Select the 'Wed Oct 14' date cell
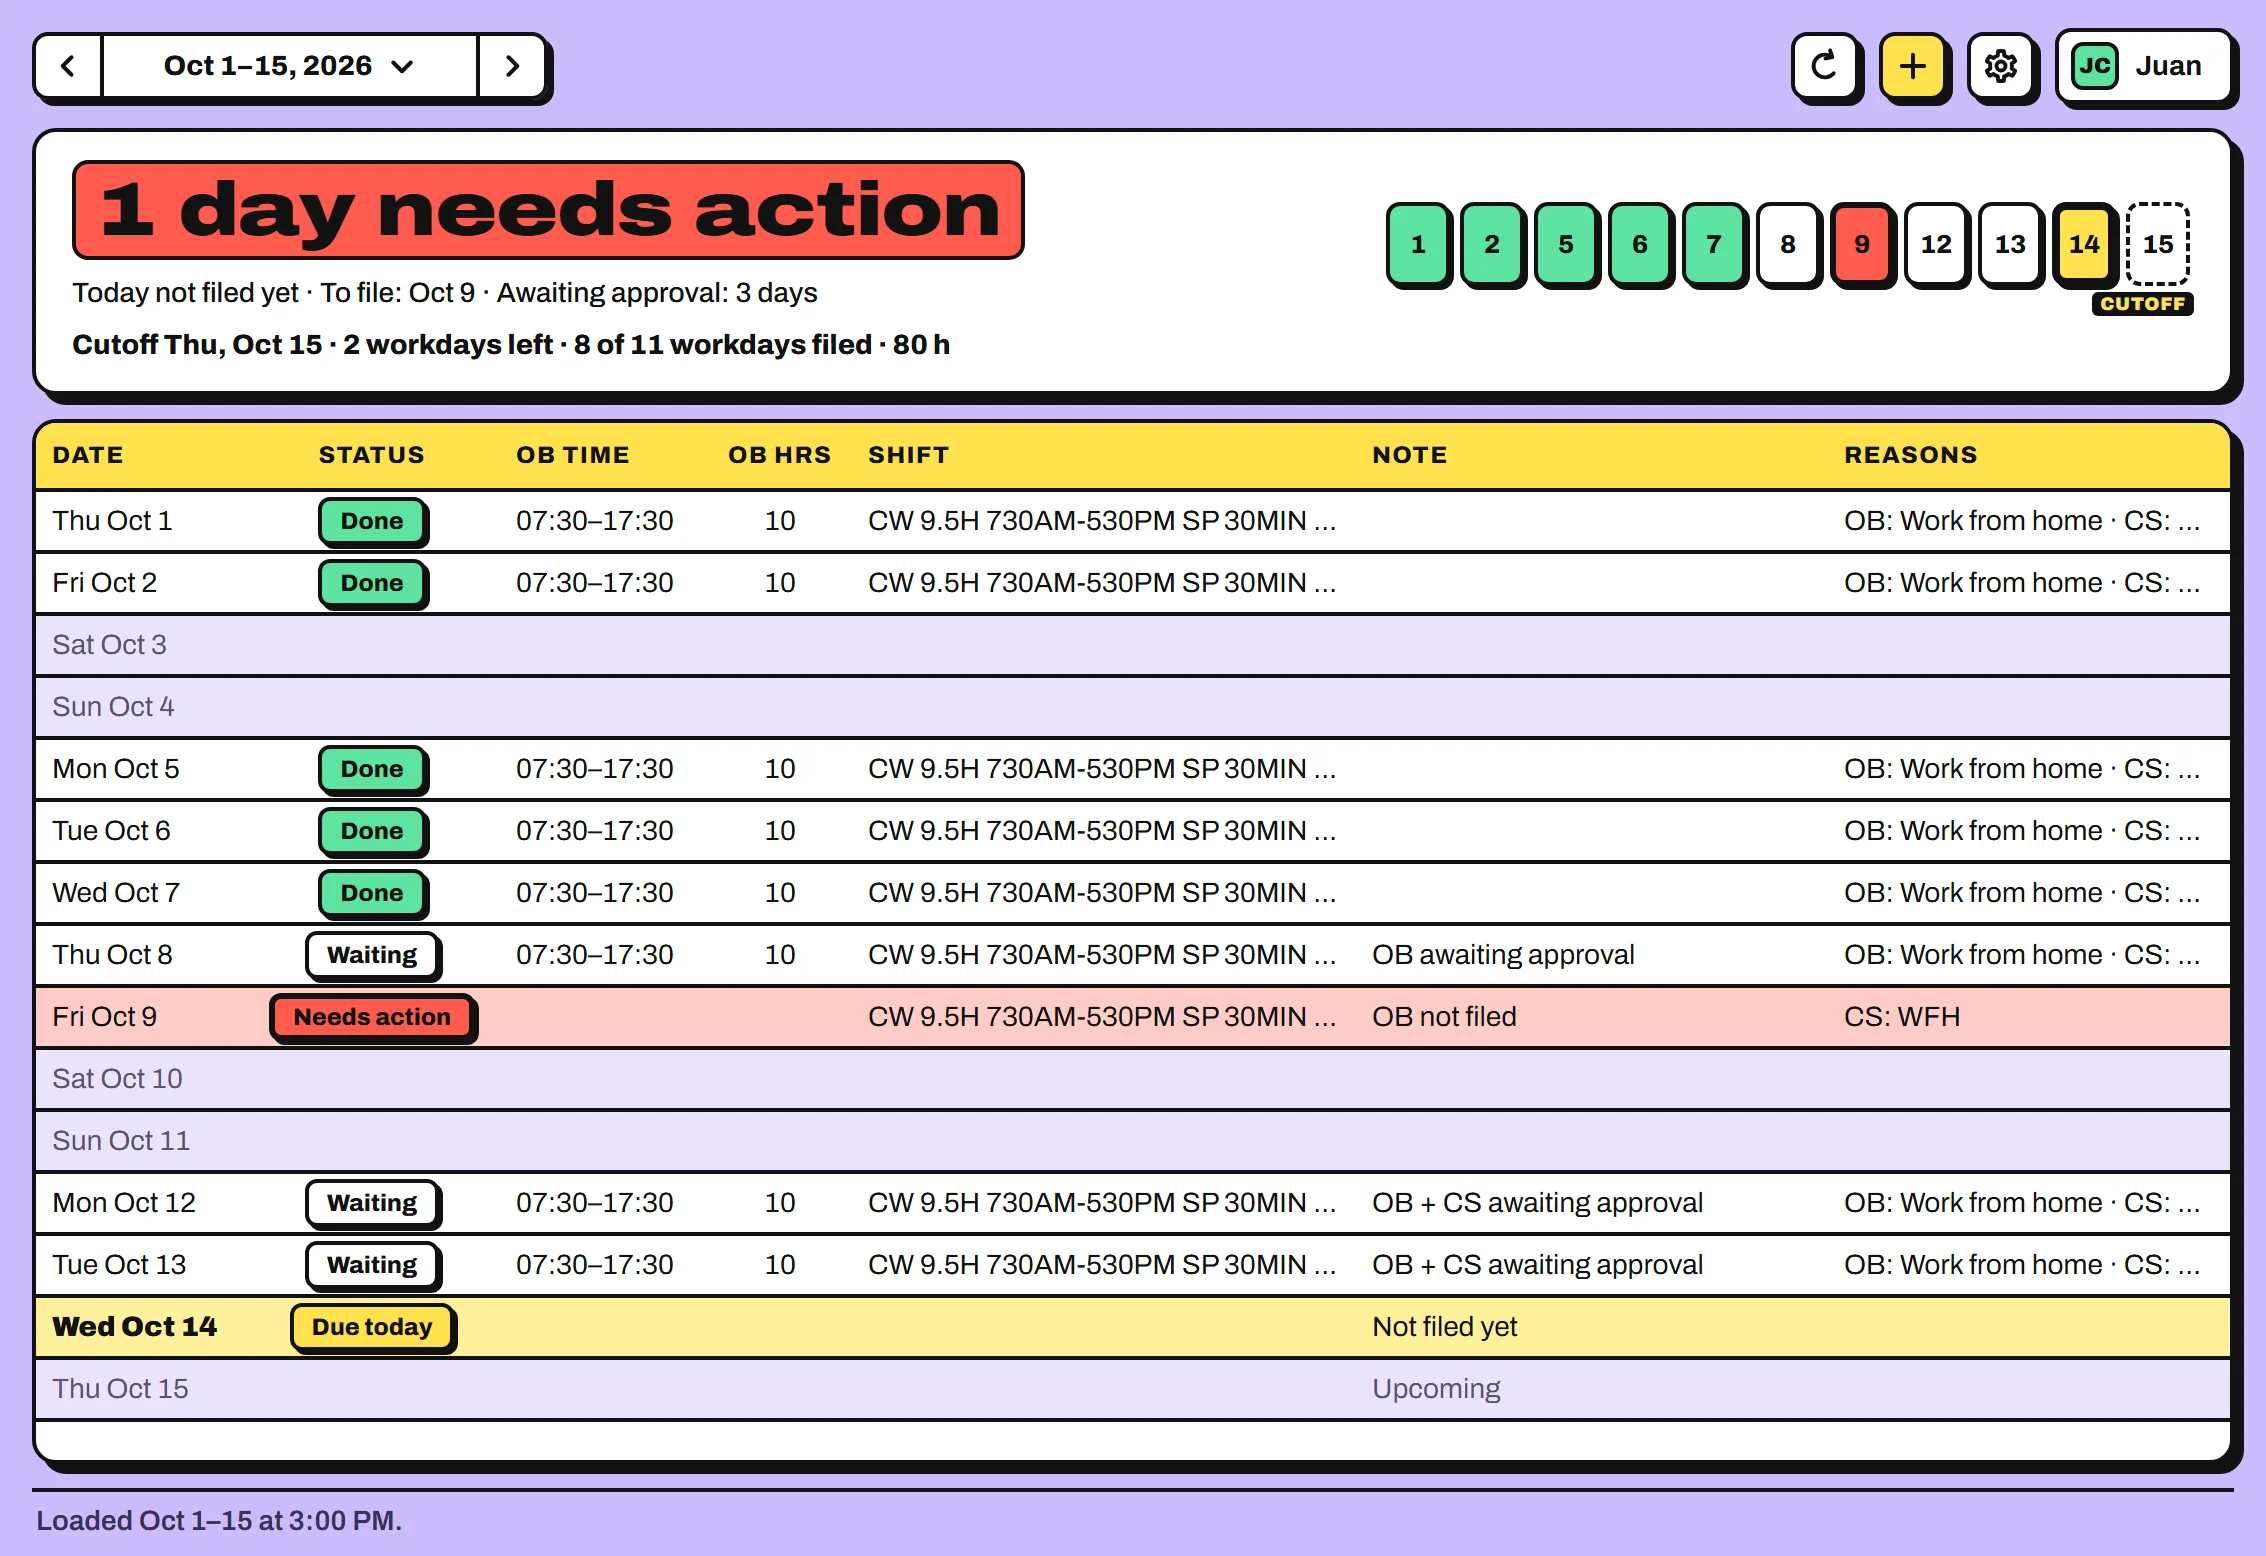 [134, 1327]
